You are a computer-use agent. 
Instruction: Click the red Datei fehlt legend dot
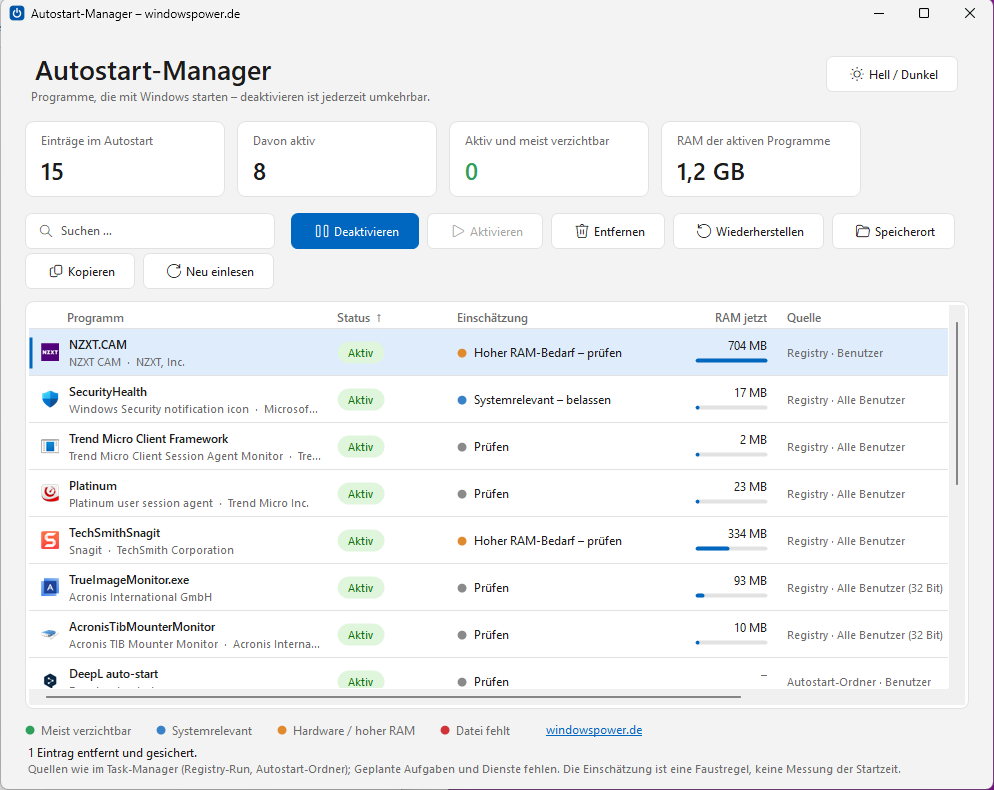tap(445, 730)
